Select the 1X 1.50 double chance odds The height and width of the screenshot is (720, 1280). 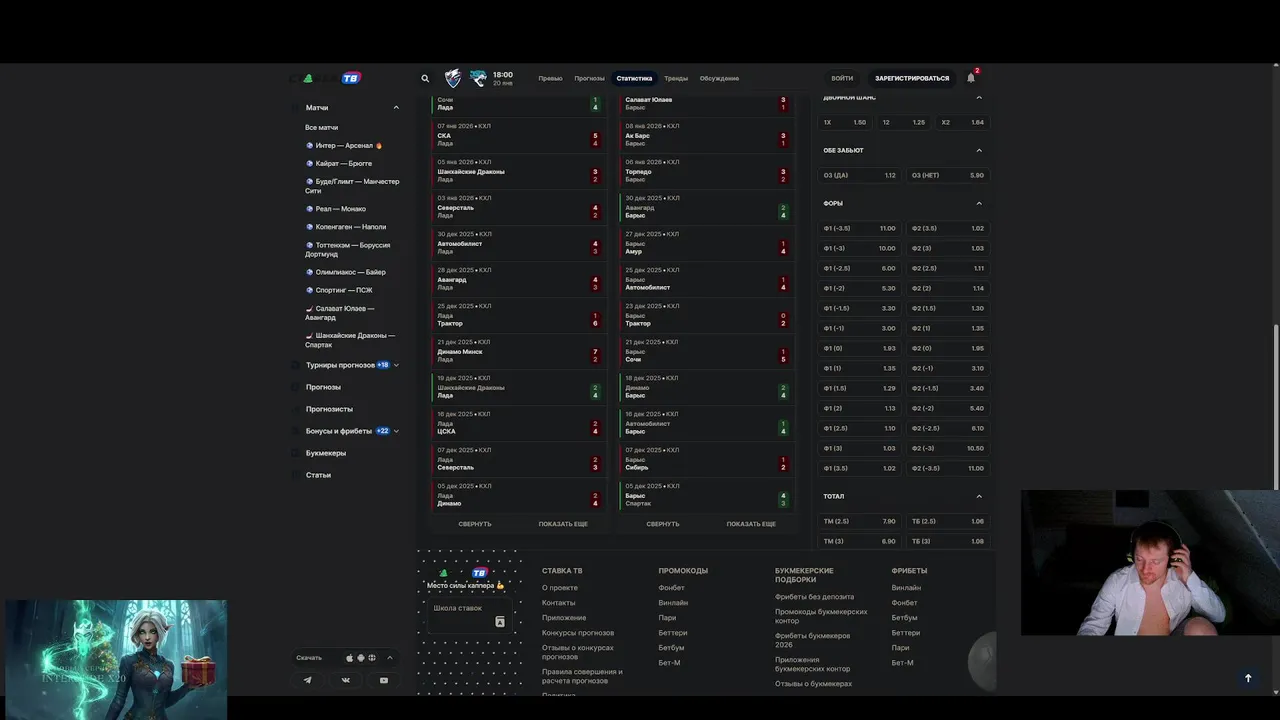click(845, 122)
